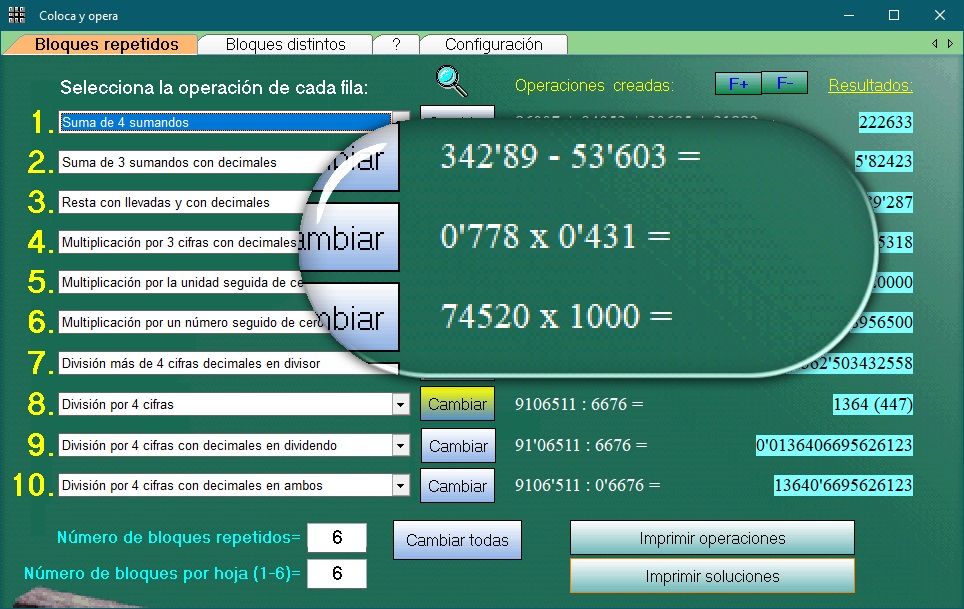Expand row 8 'División por 4 cifras' dropdown
The image size is (964, 609).
point(400,405)
